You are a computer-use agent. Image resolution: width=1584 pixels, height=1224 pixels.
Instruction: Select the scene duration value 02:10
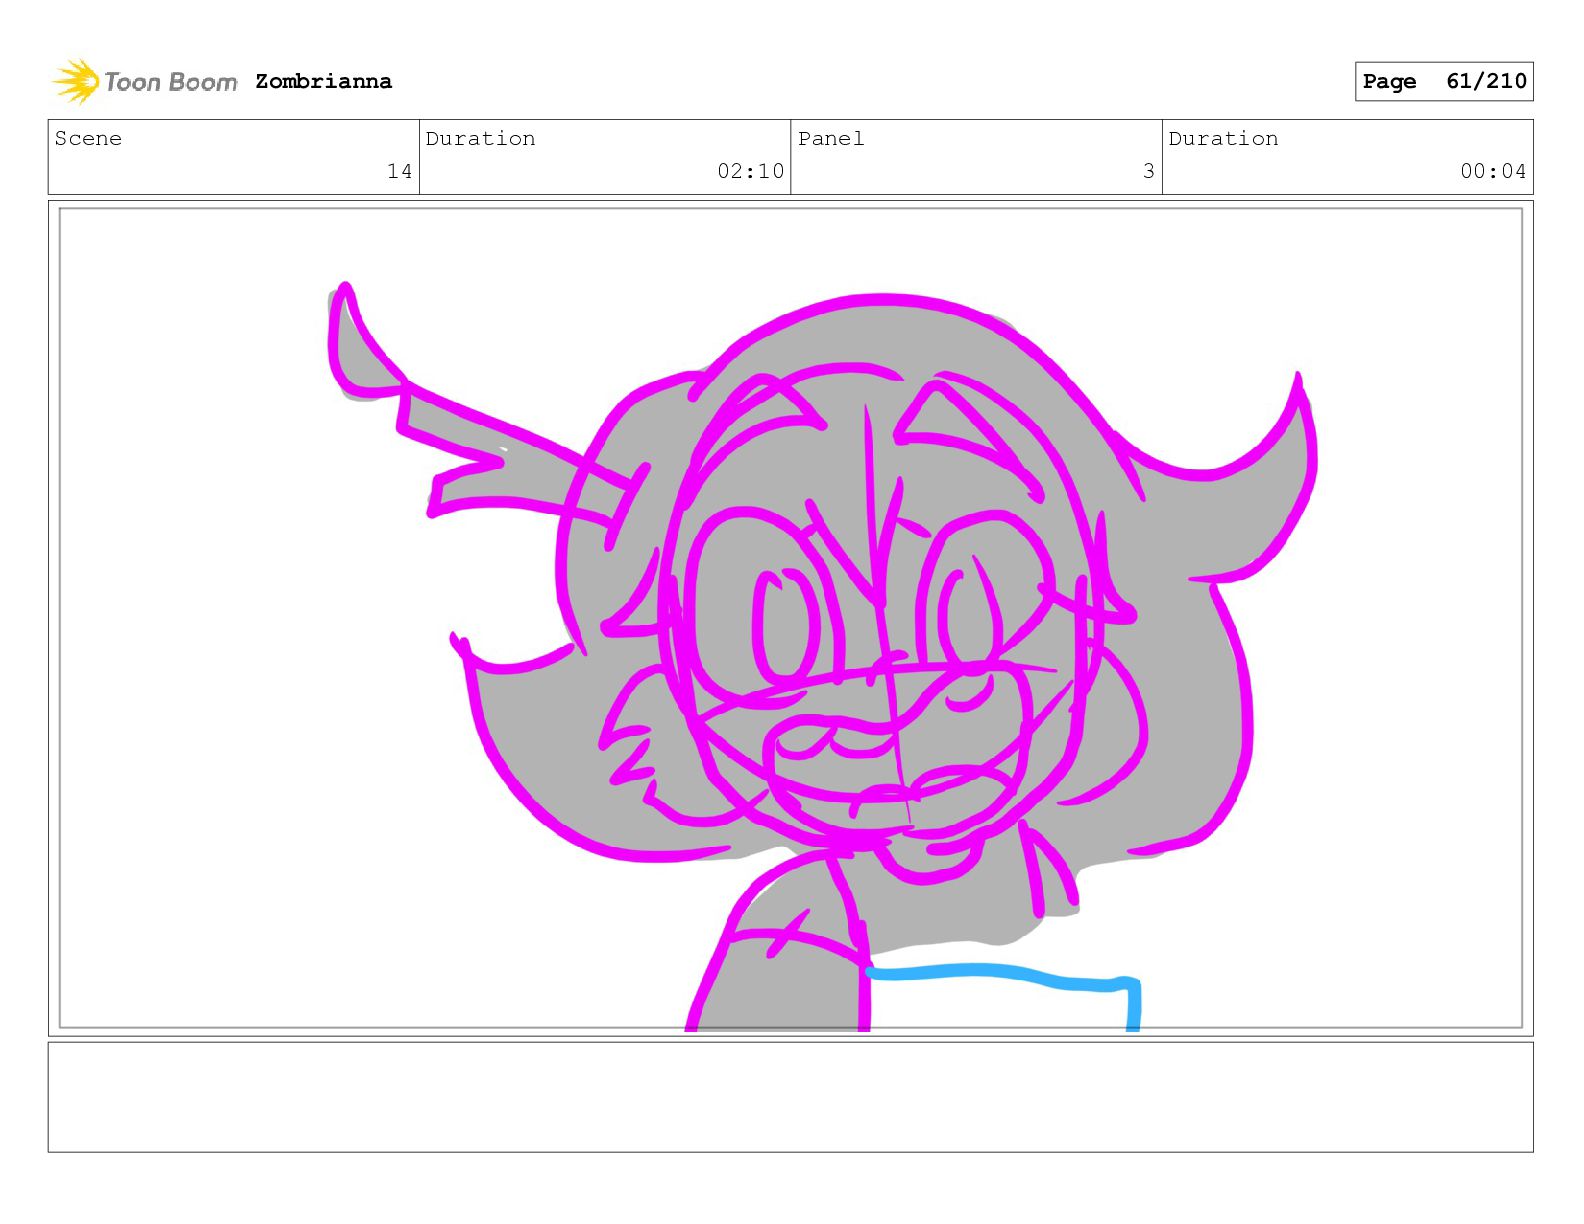point(750,171)
